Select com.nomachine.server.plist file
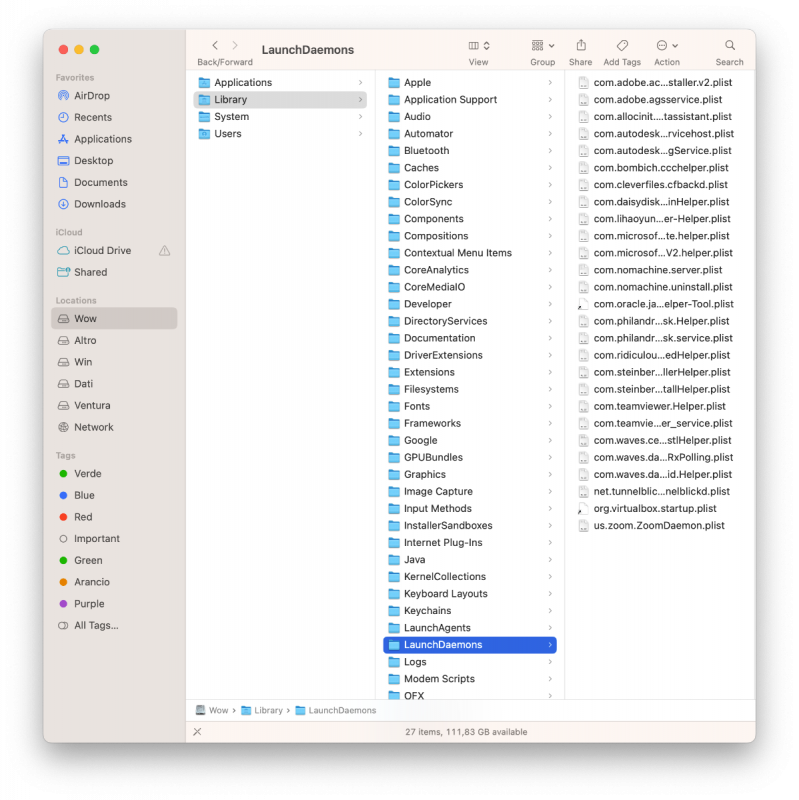799x800 pixels. 659,270
